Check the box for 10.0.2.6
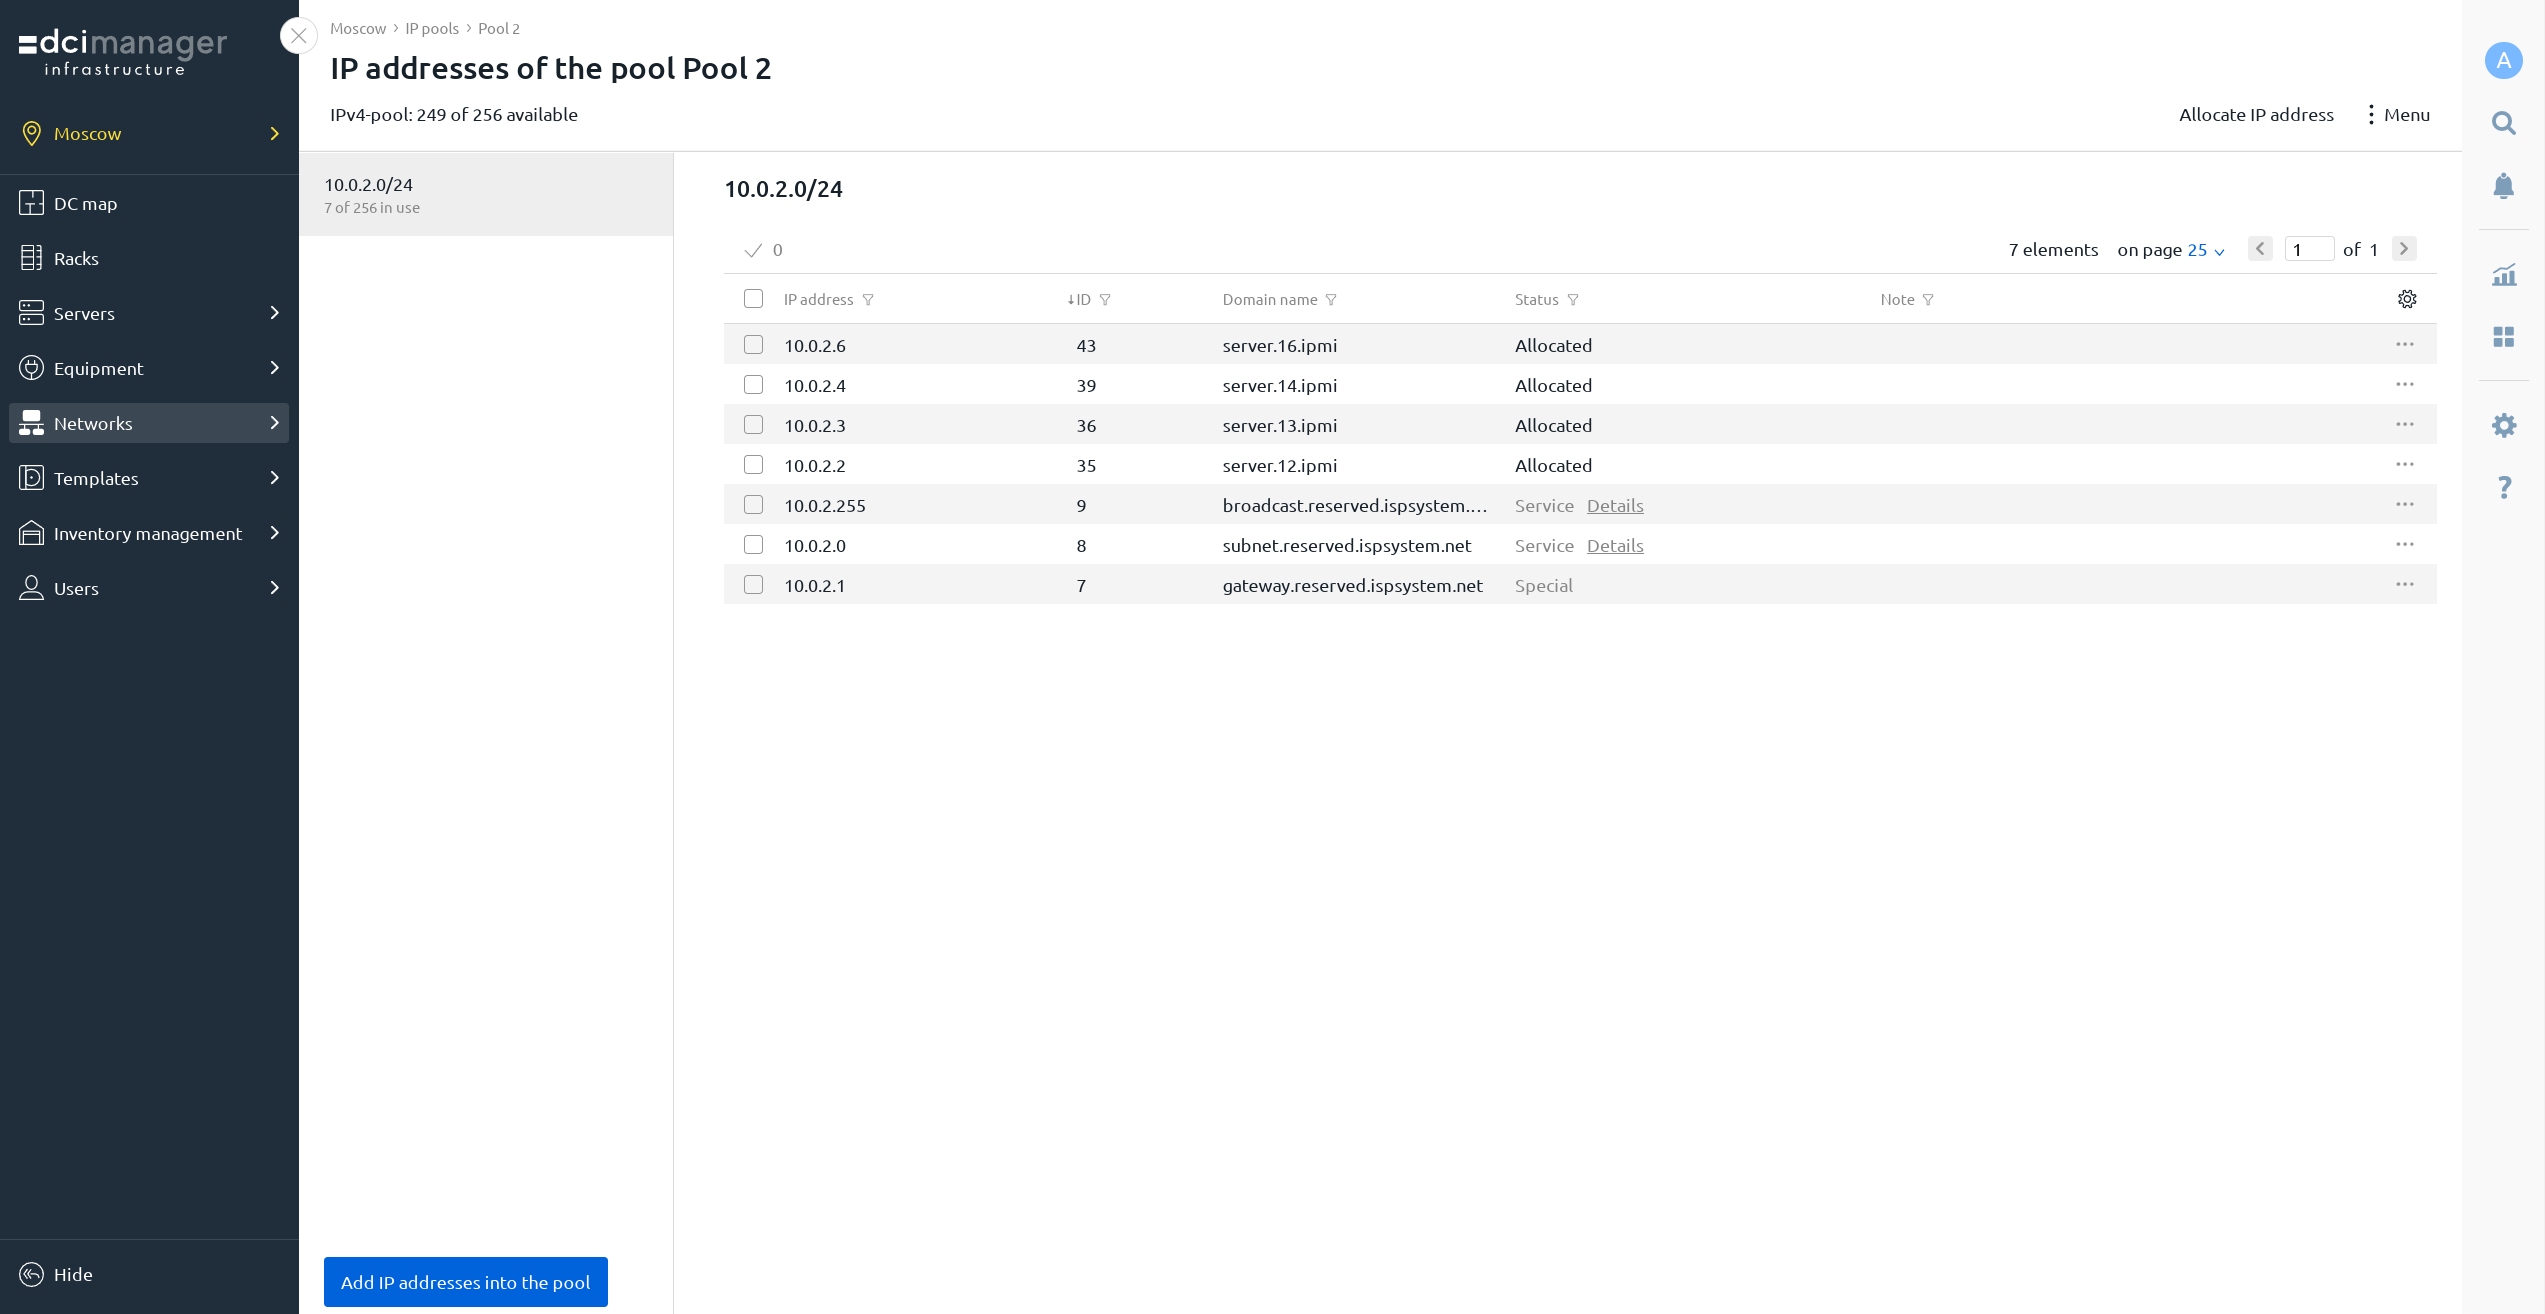The image size is (2545, 1314). click(753, 345)
